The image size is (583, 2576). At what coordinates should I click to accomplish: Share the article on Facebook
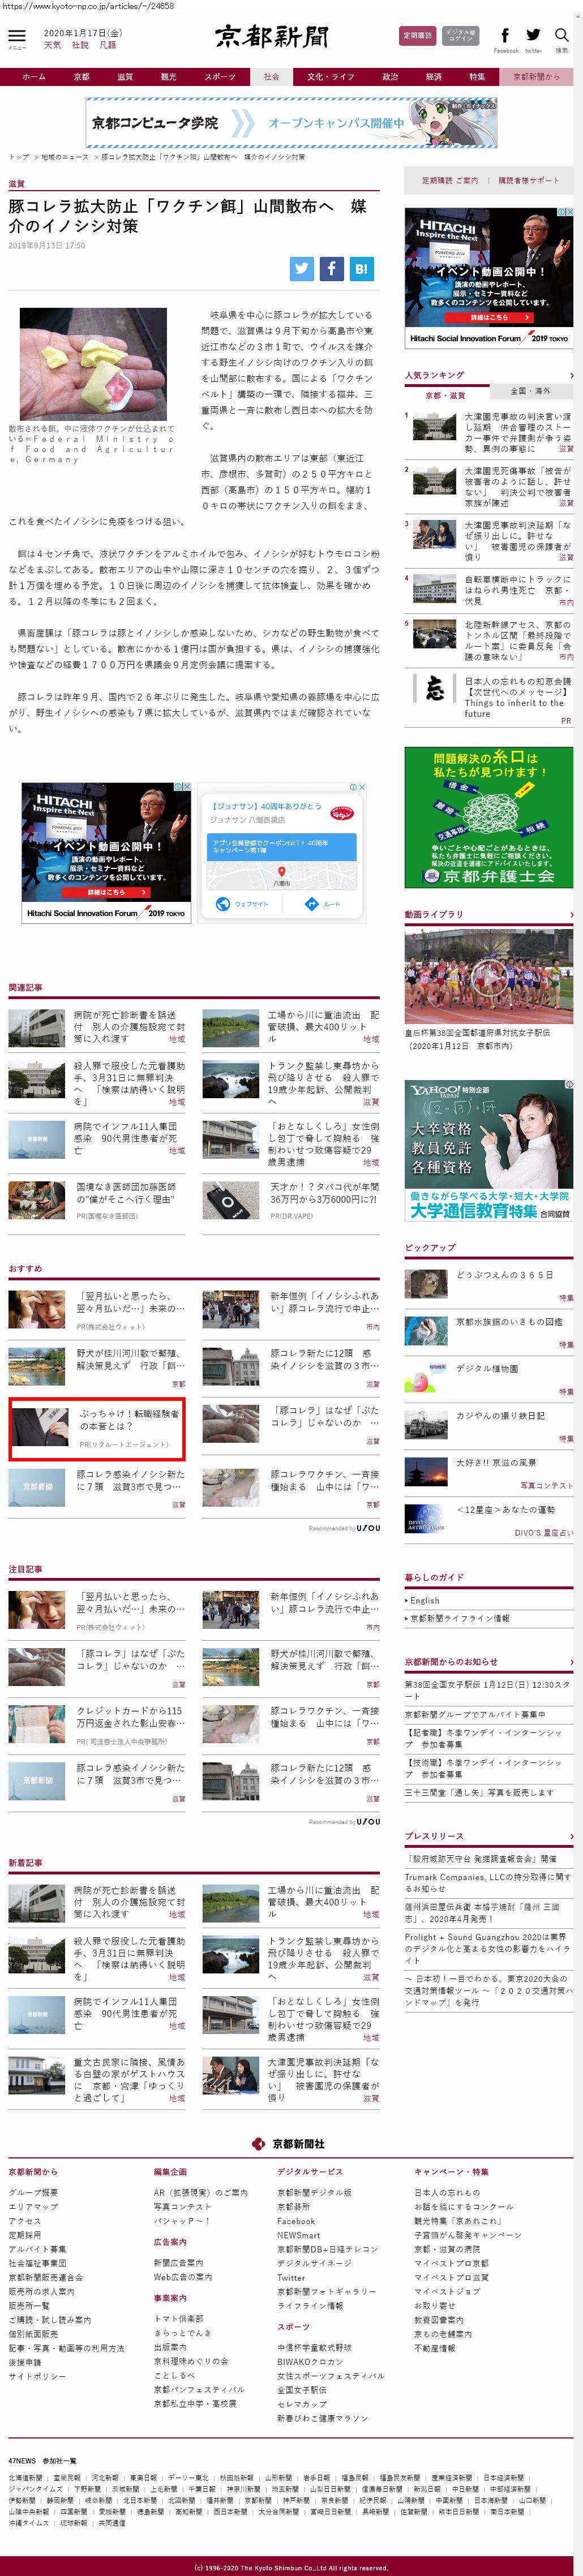pyautogui.click(x=331, y=268)
